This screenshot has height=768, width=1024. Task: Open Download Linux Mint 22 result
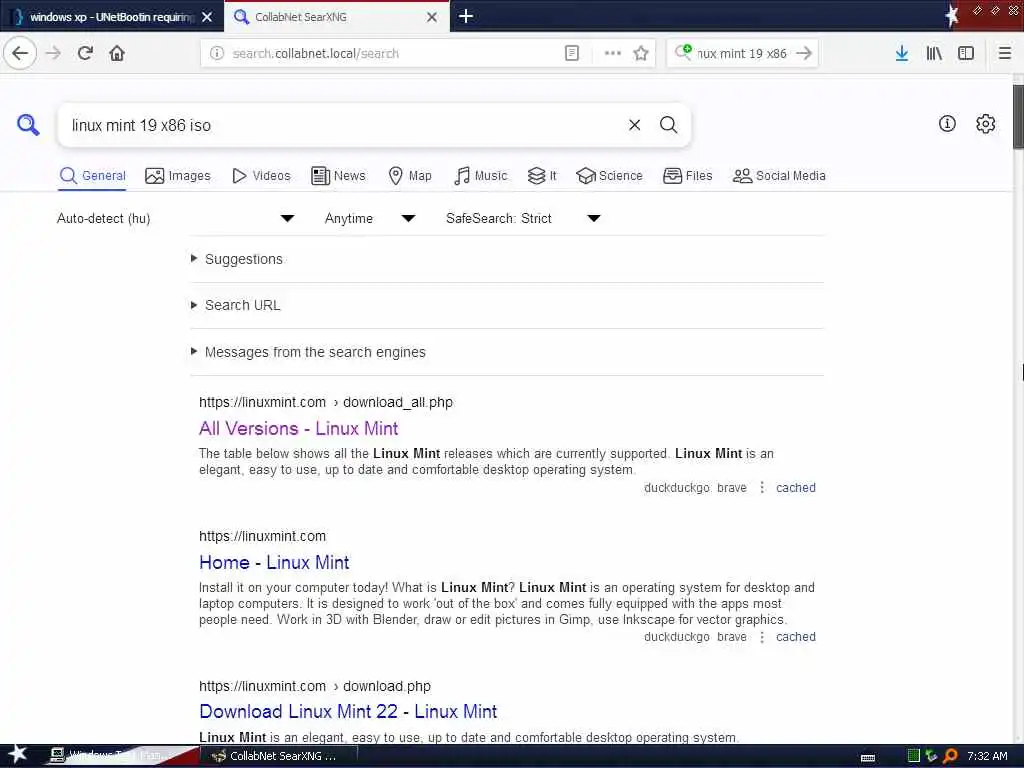pyautogui.click(x=348, y=711)
